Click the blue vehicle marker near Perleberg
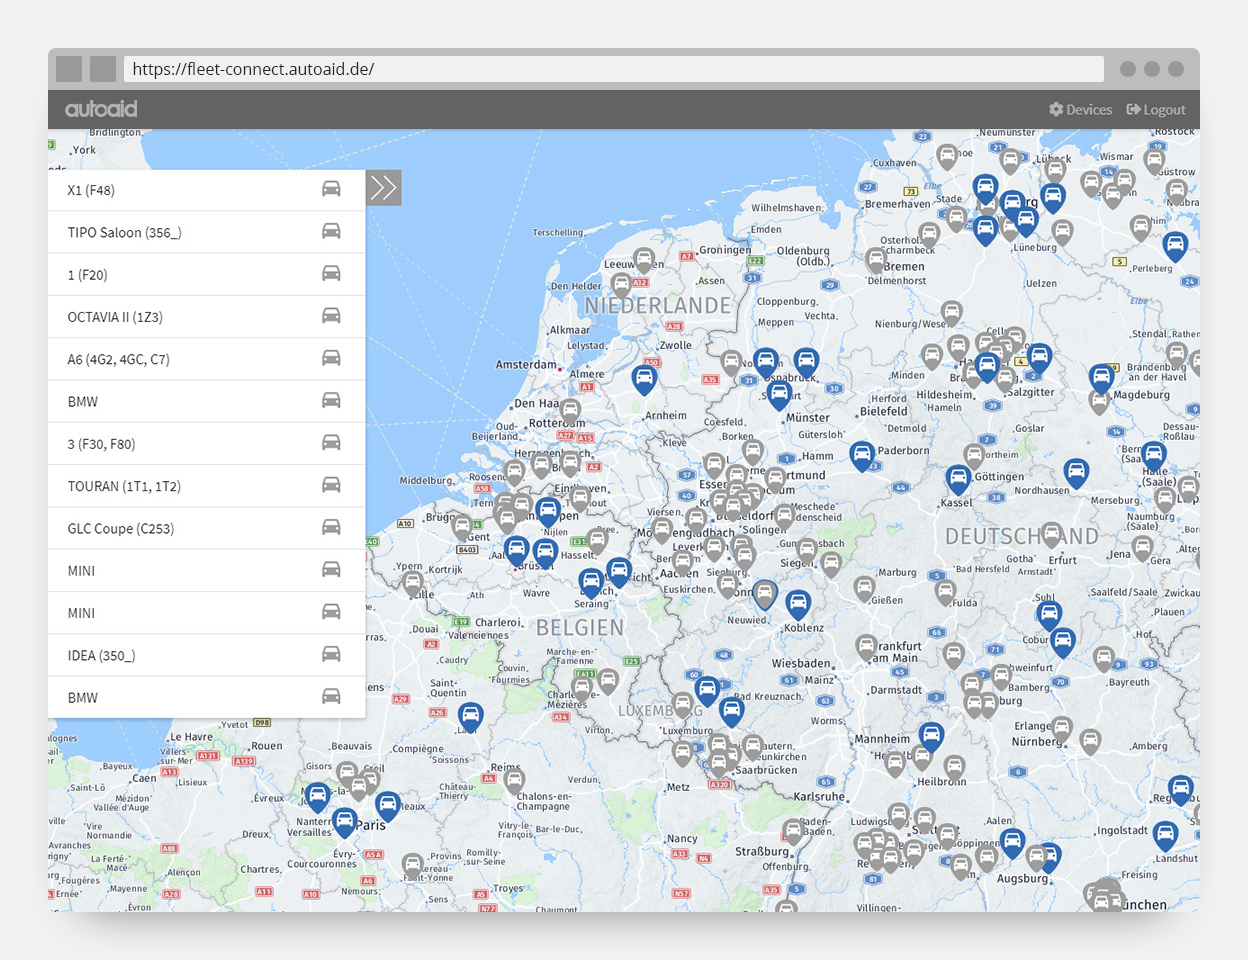1248x960 pixels. click(1175, 246)
